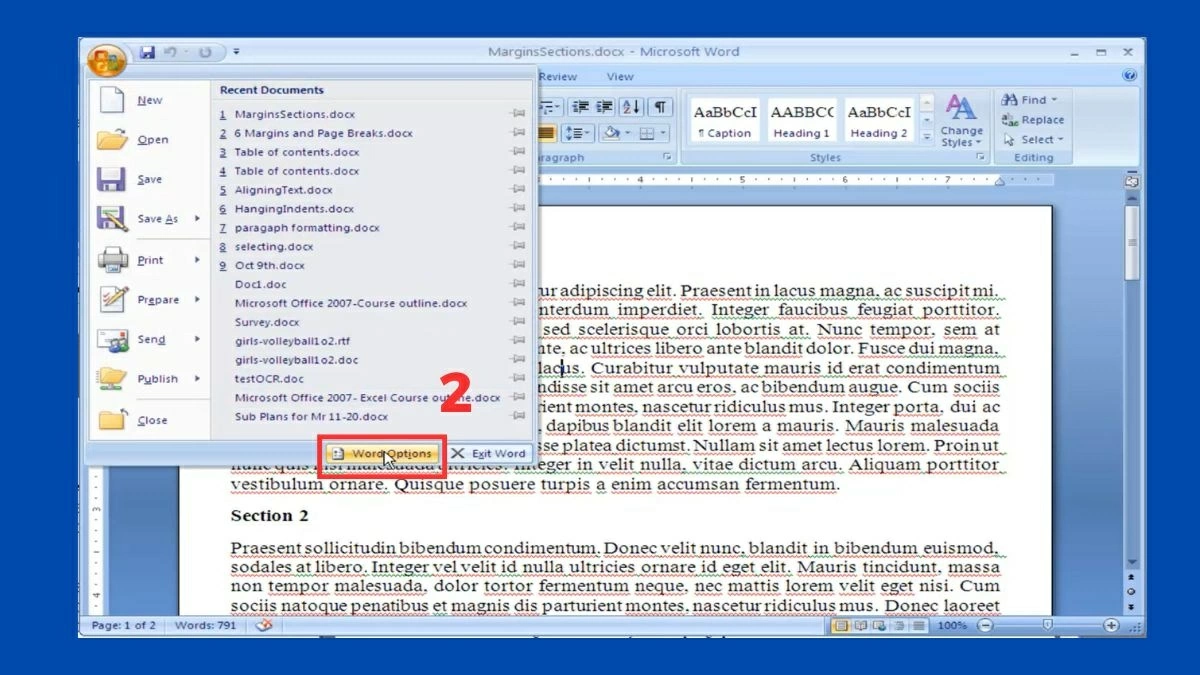
Task: Click the Exit Word button
Action: [x=488, y=453]
